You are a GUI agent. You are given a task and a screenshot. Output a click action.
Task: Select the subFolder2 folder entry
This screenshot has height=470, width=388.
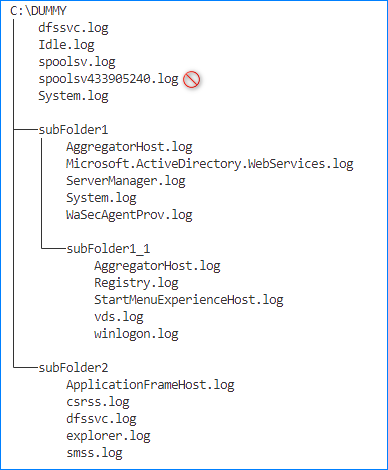(73, 368)
